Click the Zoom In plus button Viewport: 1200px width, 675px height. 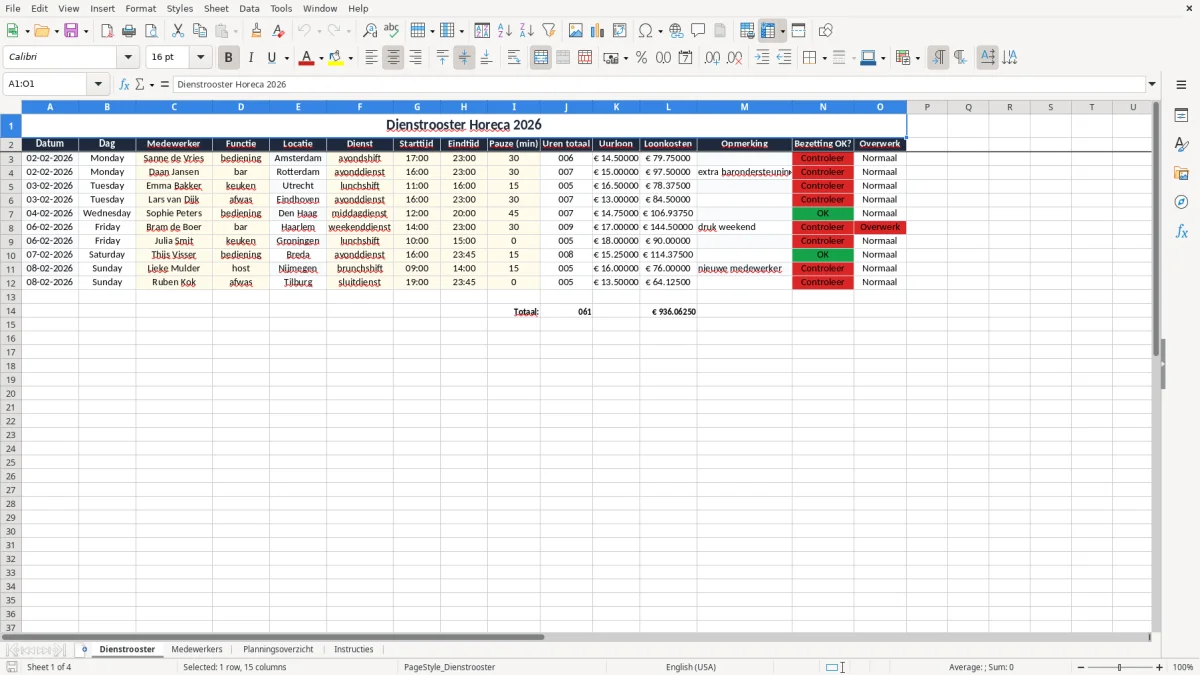click(1160, 667)
